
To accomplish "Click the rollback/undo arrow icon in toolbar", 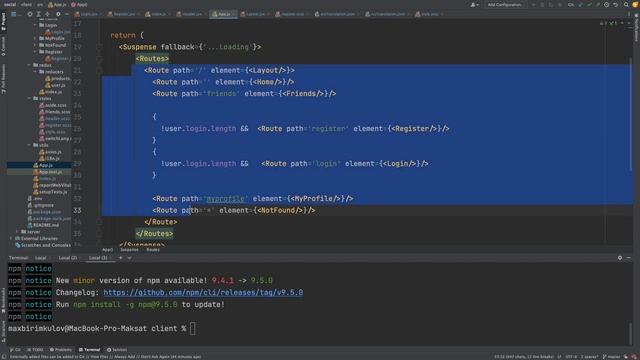I will pyautogui.click(x=615, y=4).
